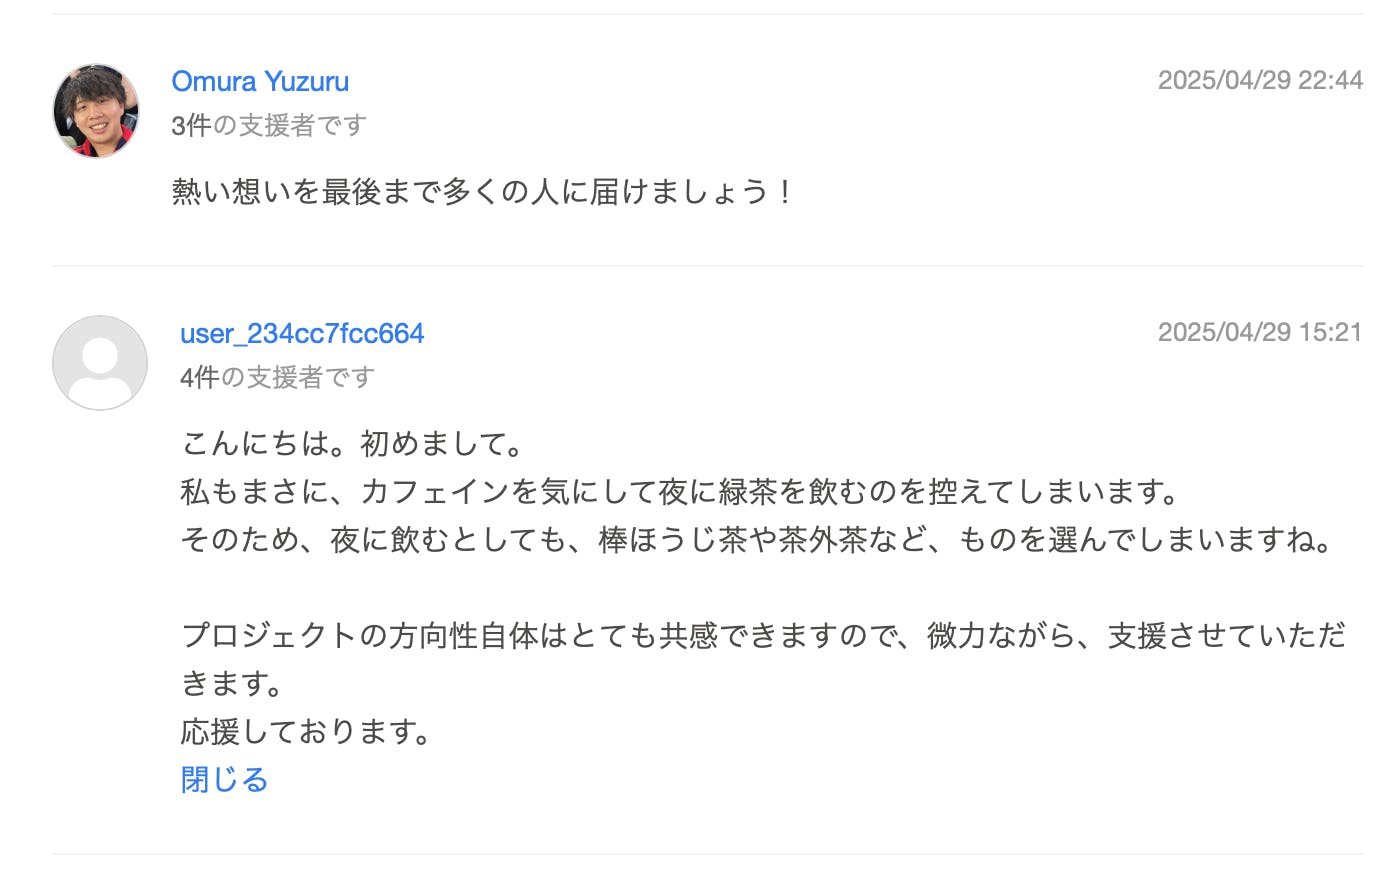Click the divider line between the comments
The image size is (1384, 870).
(x=707, y=266)
